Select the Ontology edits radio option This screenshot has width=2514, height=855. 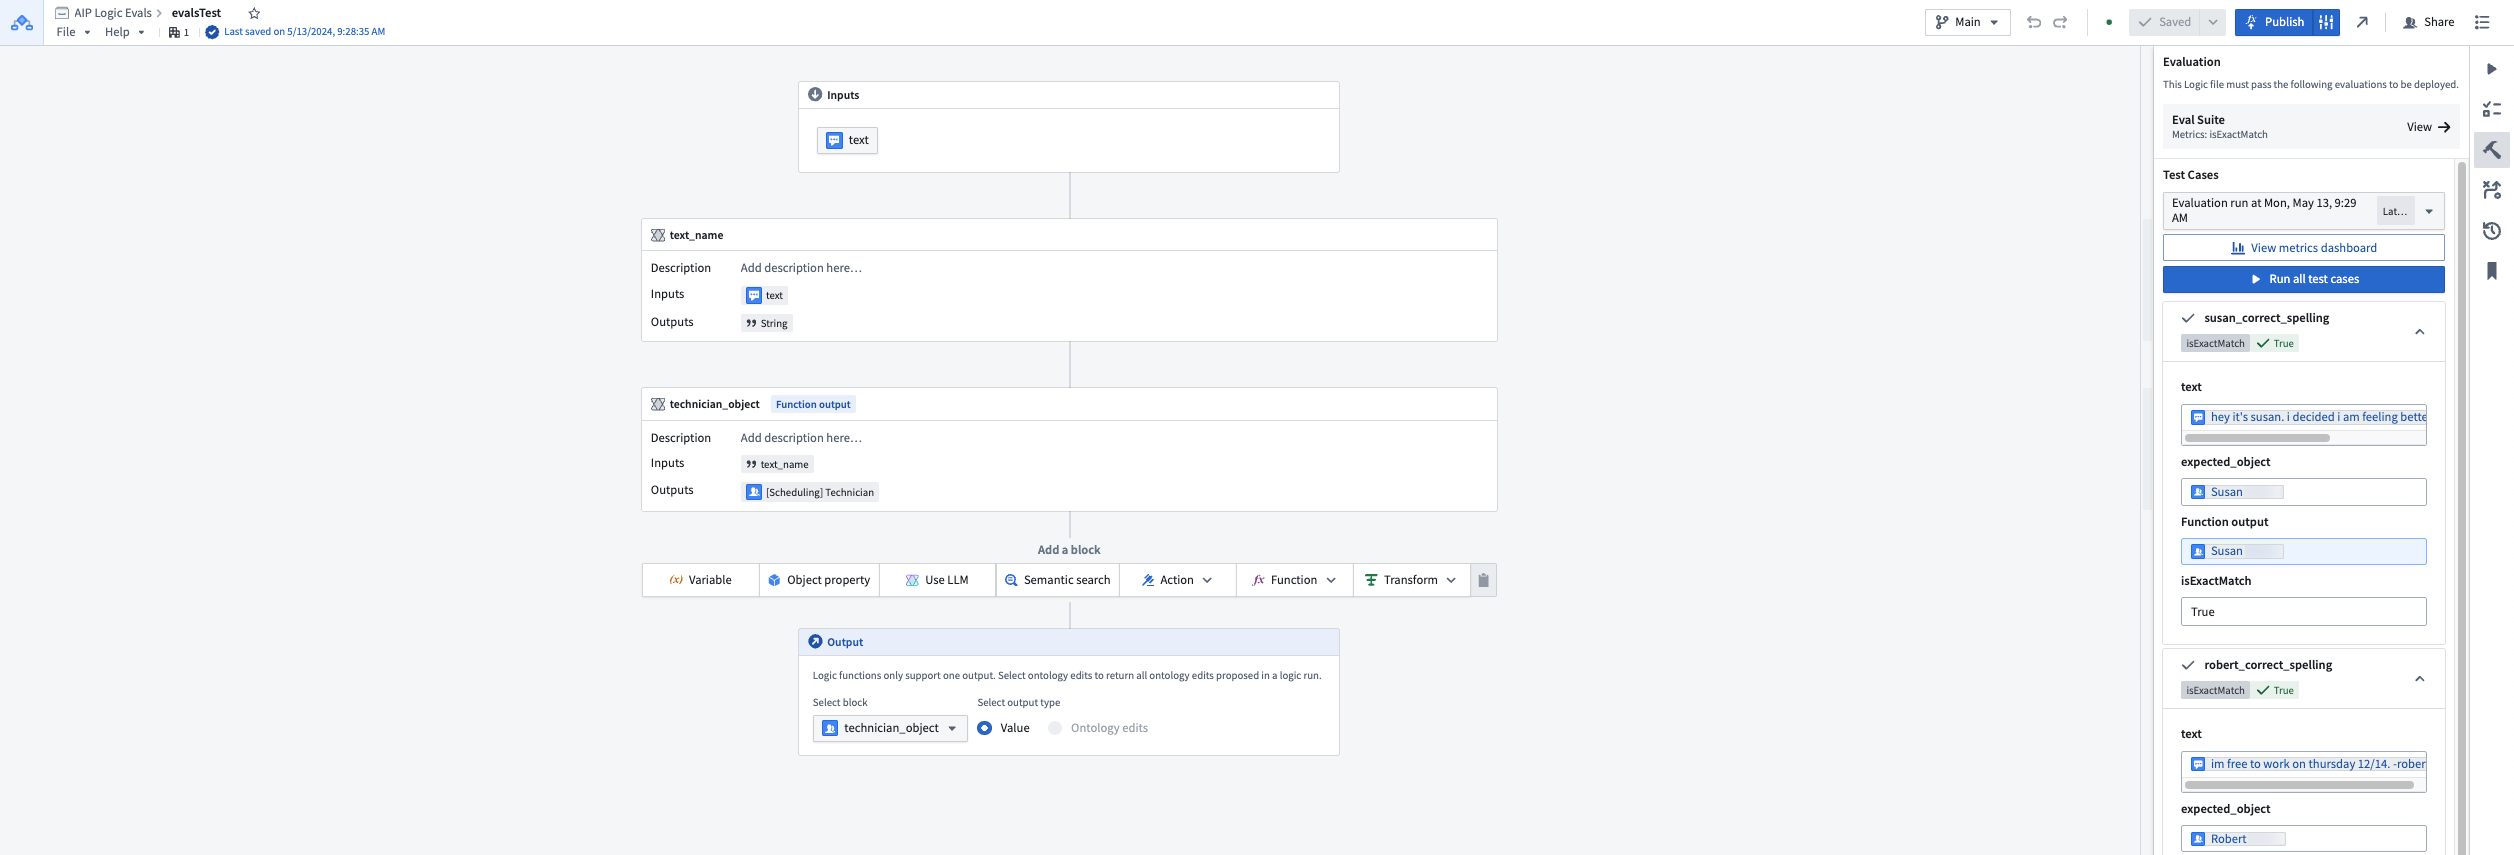tap(1055, 728)
